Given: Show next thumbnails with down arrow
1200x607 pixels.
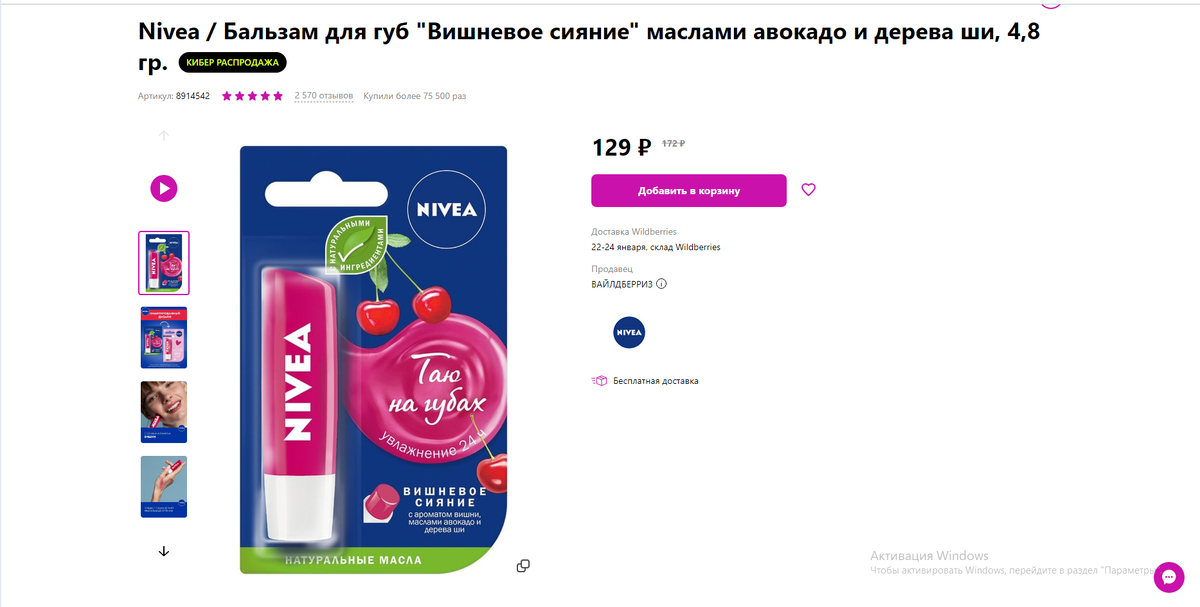Looking at the screenshot, I should tap(164, 551).
